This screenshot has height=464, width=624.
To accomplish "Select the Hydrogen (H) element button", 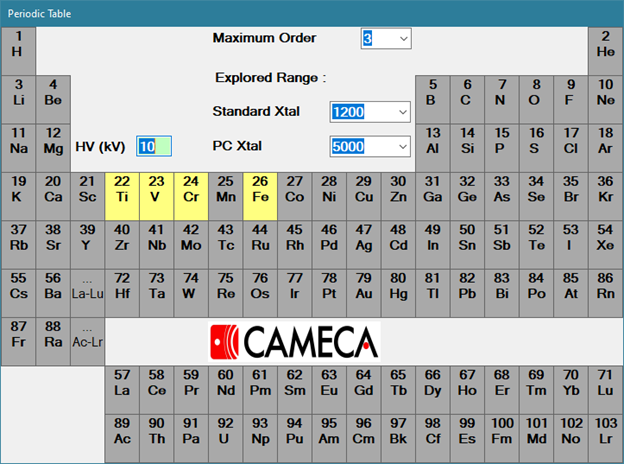I will pyautogui.click(x=18, y=45).
